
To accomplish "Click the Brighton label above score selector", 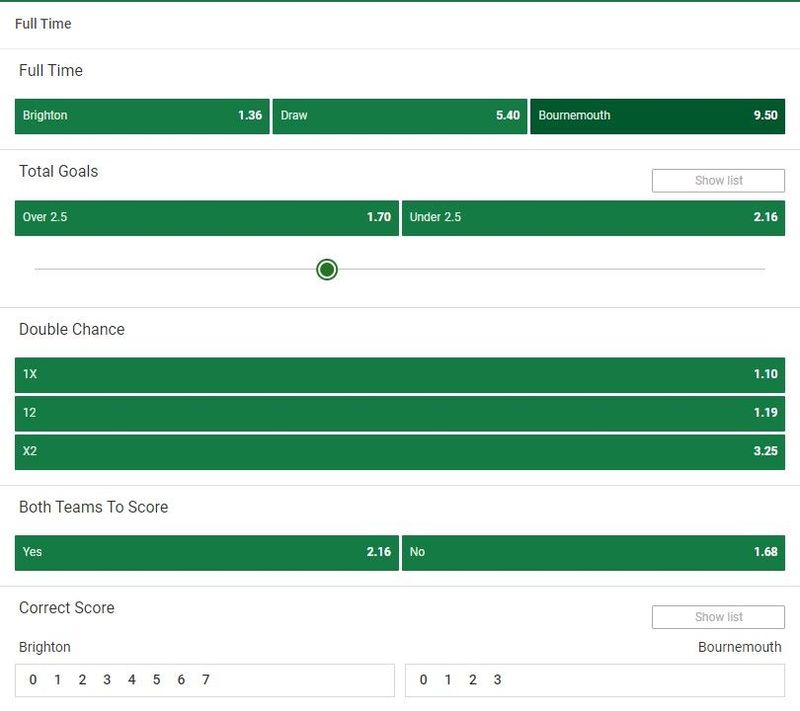I will pyautogui.click(x=44, y=647).
